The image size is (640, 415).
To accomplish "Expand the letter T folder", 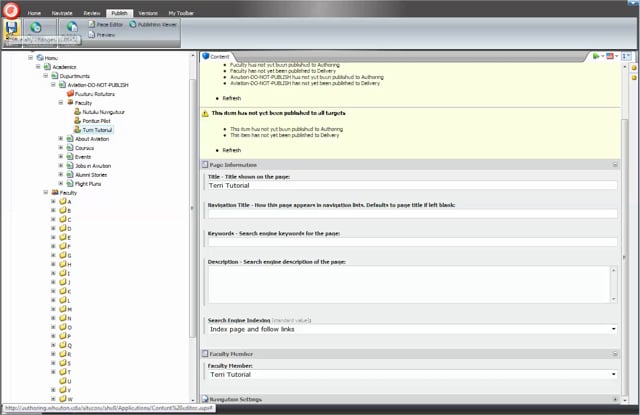I will click(53, 372).
